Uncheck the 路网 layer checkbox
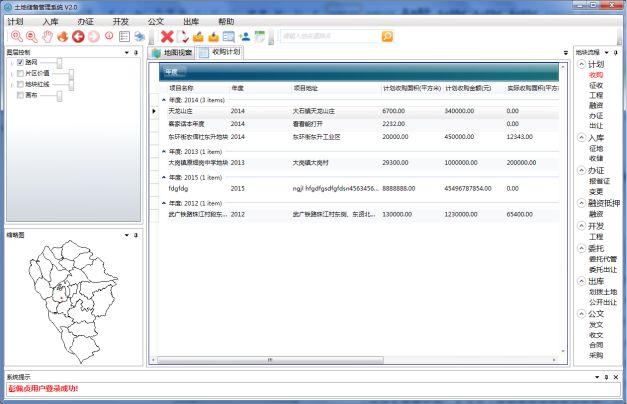The width and height of the screenshot is (627, 404). point(21,62)
